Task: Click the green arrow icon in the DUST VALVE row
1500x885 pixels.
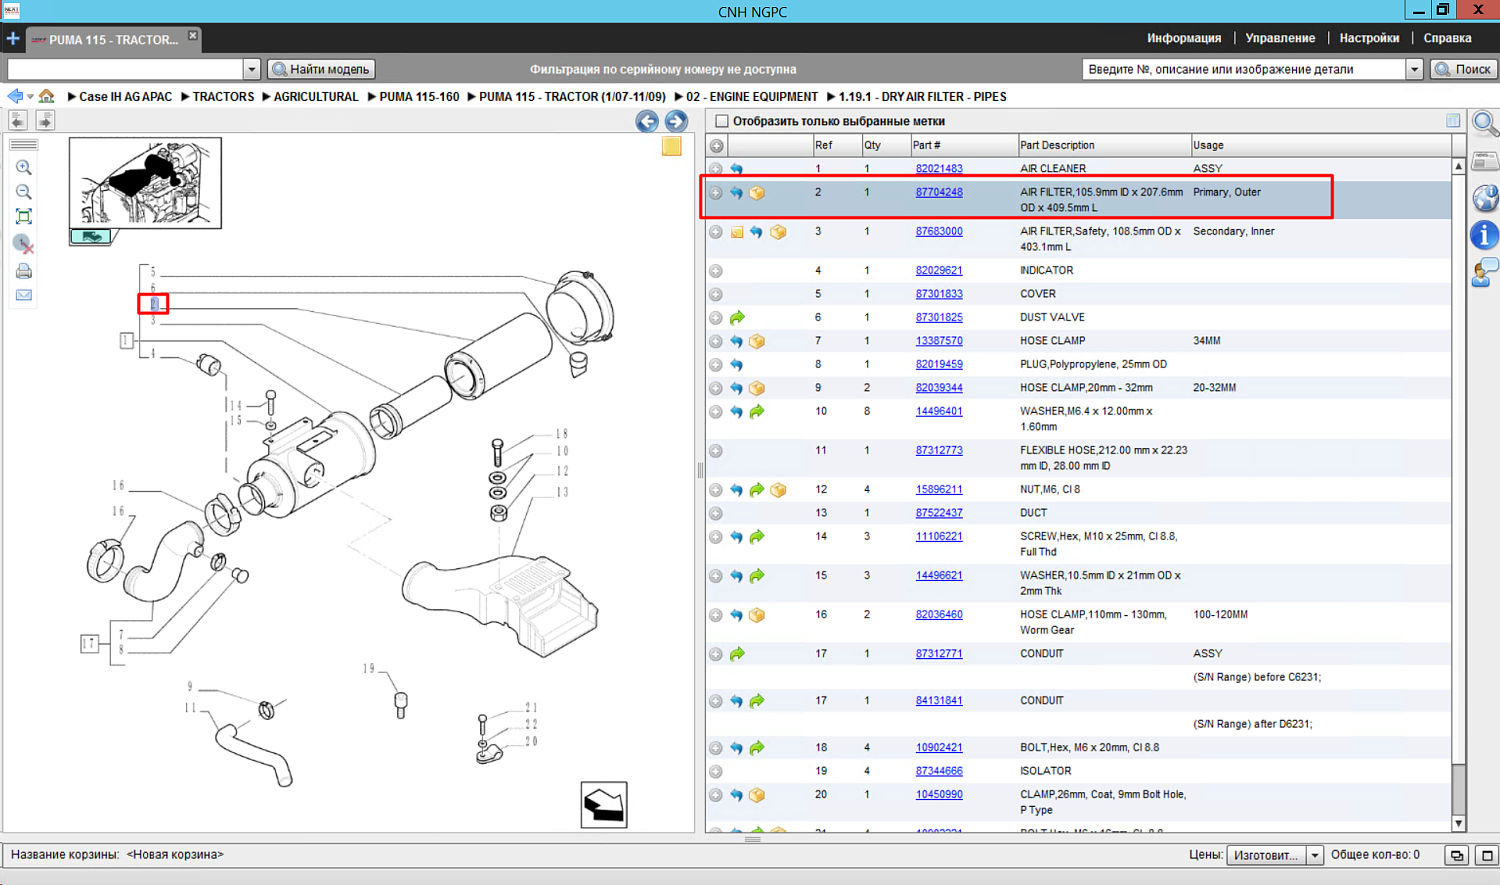Action: click(x=737, y=318)
